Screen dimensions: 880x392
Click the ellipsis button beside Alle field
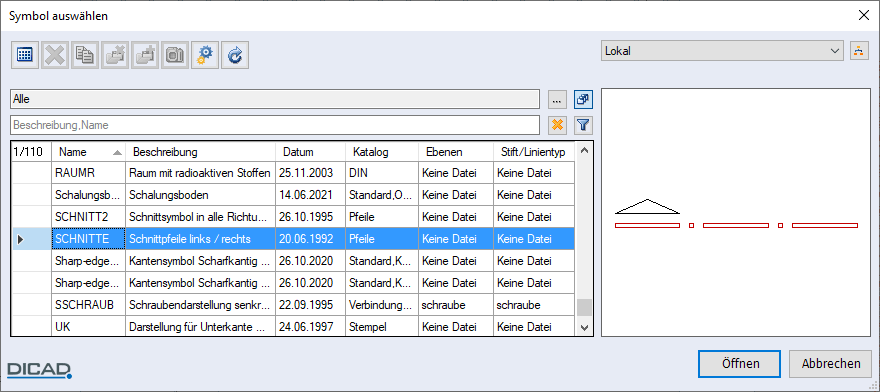557,99
